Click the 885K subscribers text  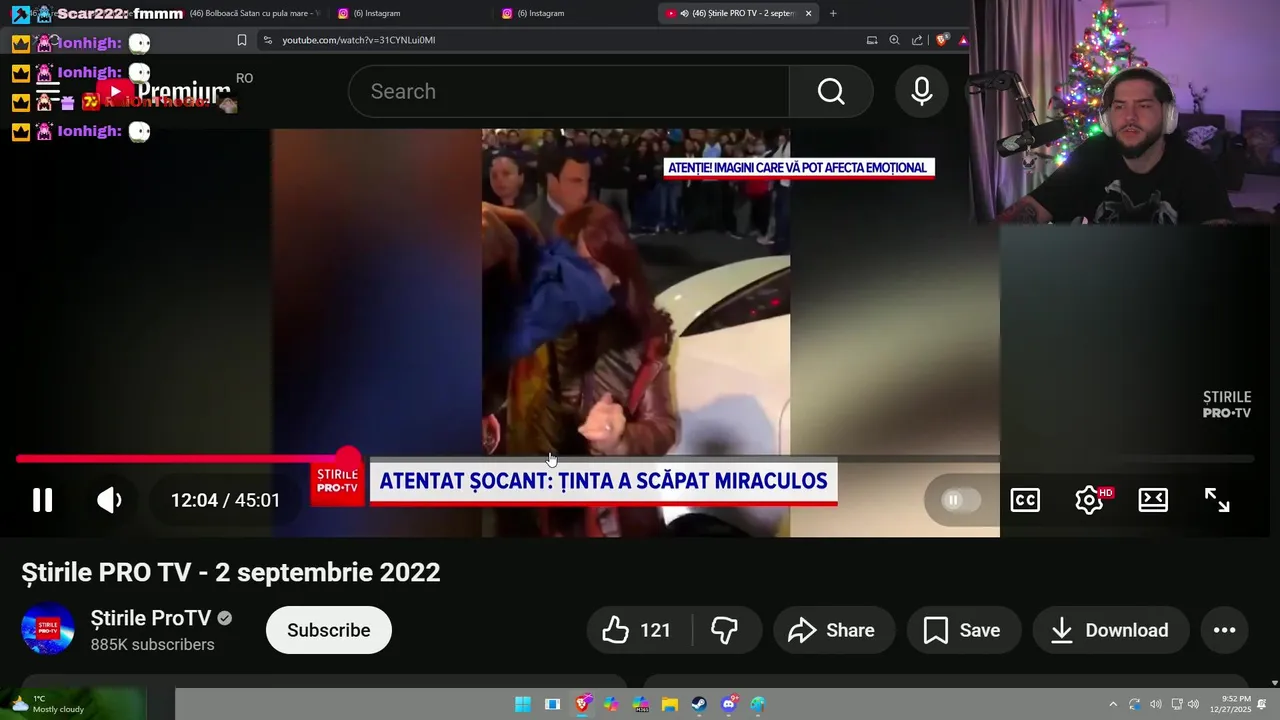point(153,645)
